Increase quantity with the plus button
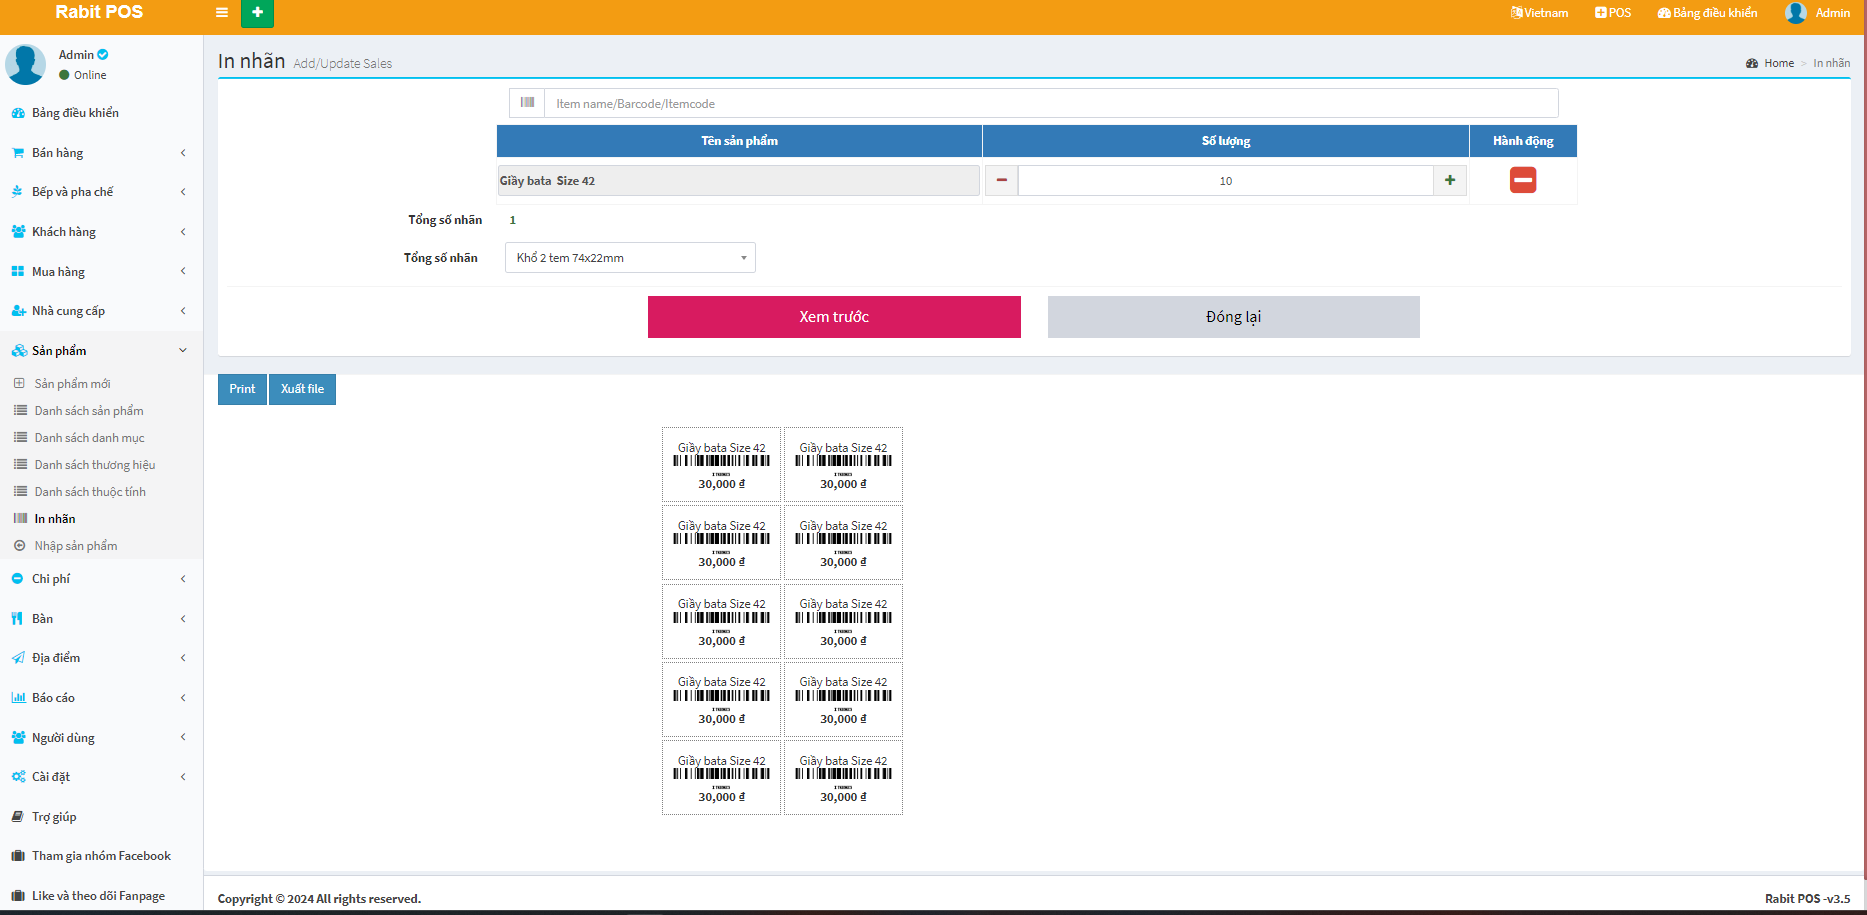This screenshot has height=915, width=1867. [1450, 180]
